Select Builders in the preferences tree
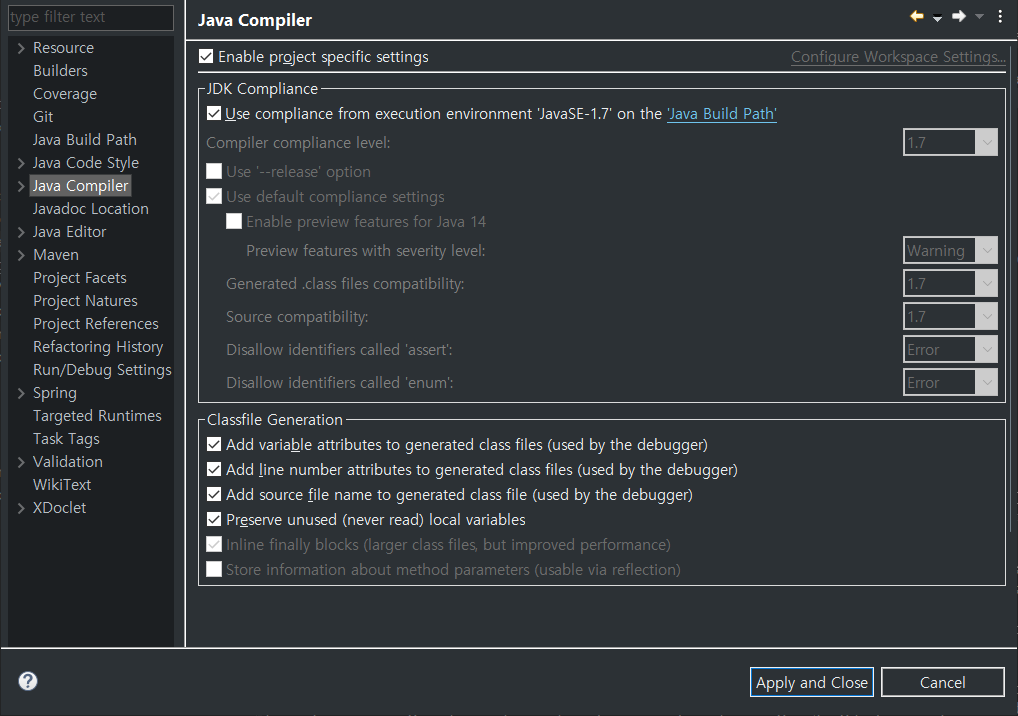Viewport: 1018px width, 716px height. click(60, 71)
